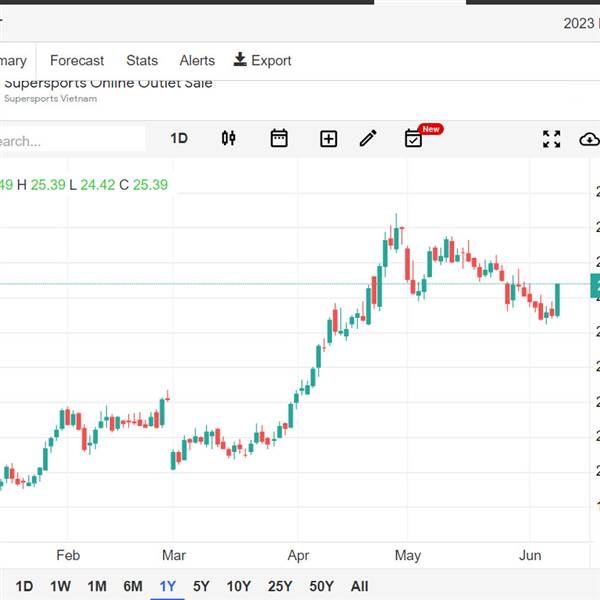Click the Low value 24.42 readout
600x600 pixels.
(98, 185)
